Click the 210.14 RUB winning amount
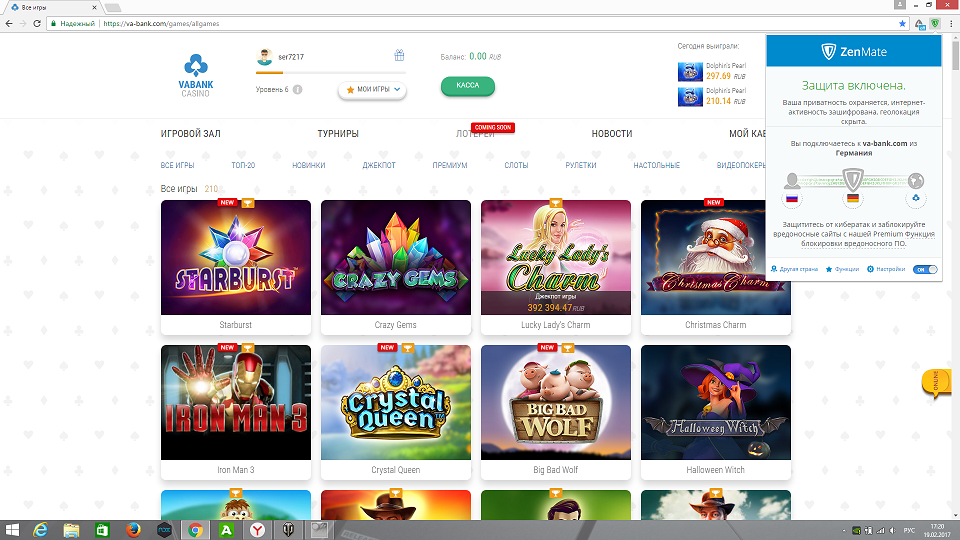 (x=726, y=101)
